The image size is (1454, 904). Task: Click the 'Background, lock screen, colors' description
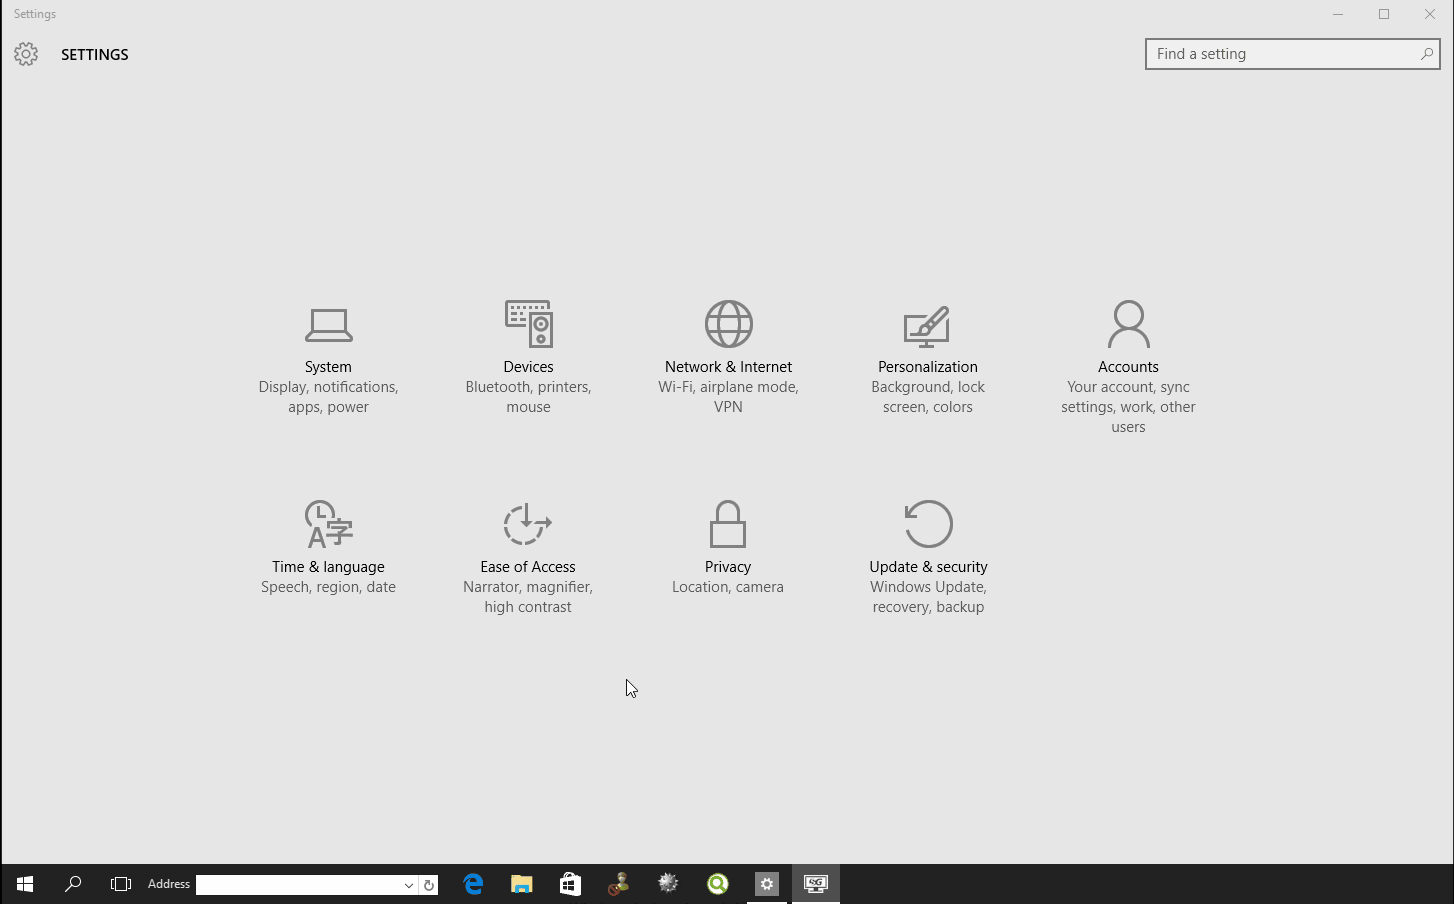click(928, 397)
